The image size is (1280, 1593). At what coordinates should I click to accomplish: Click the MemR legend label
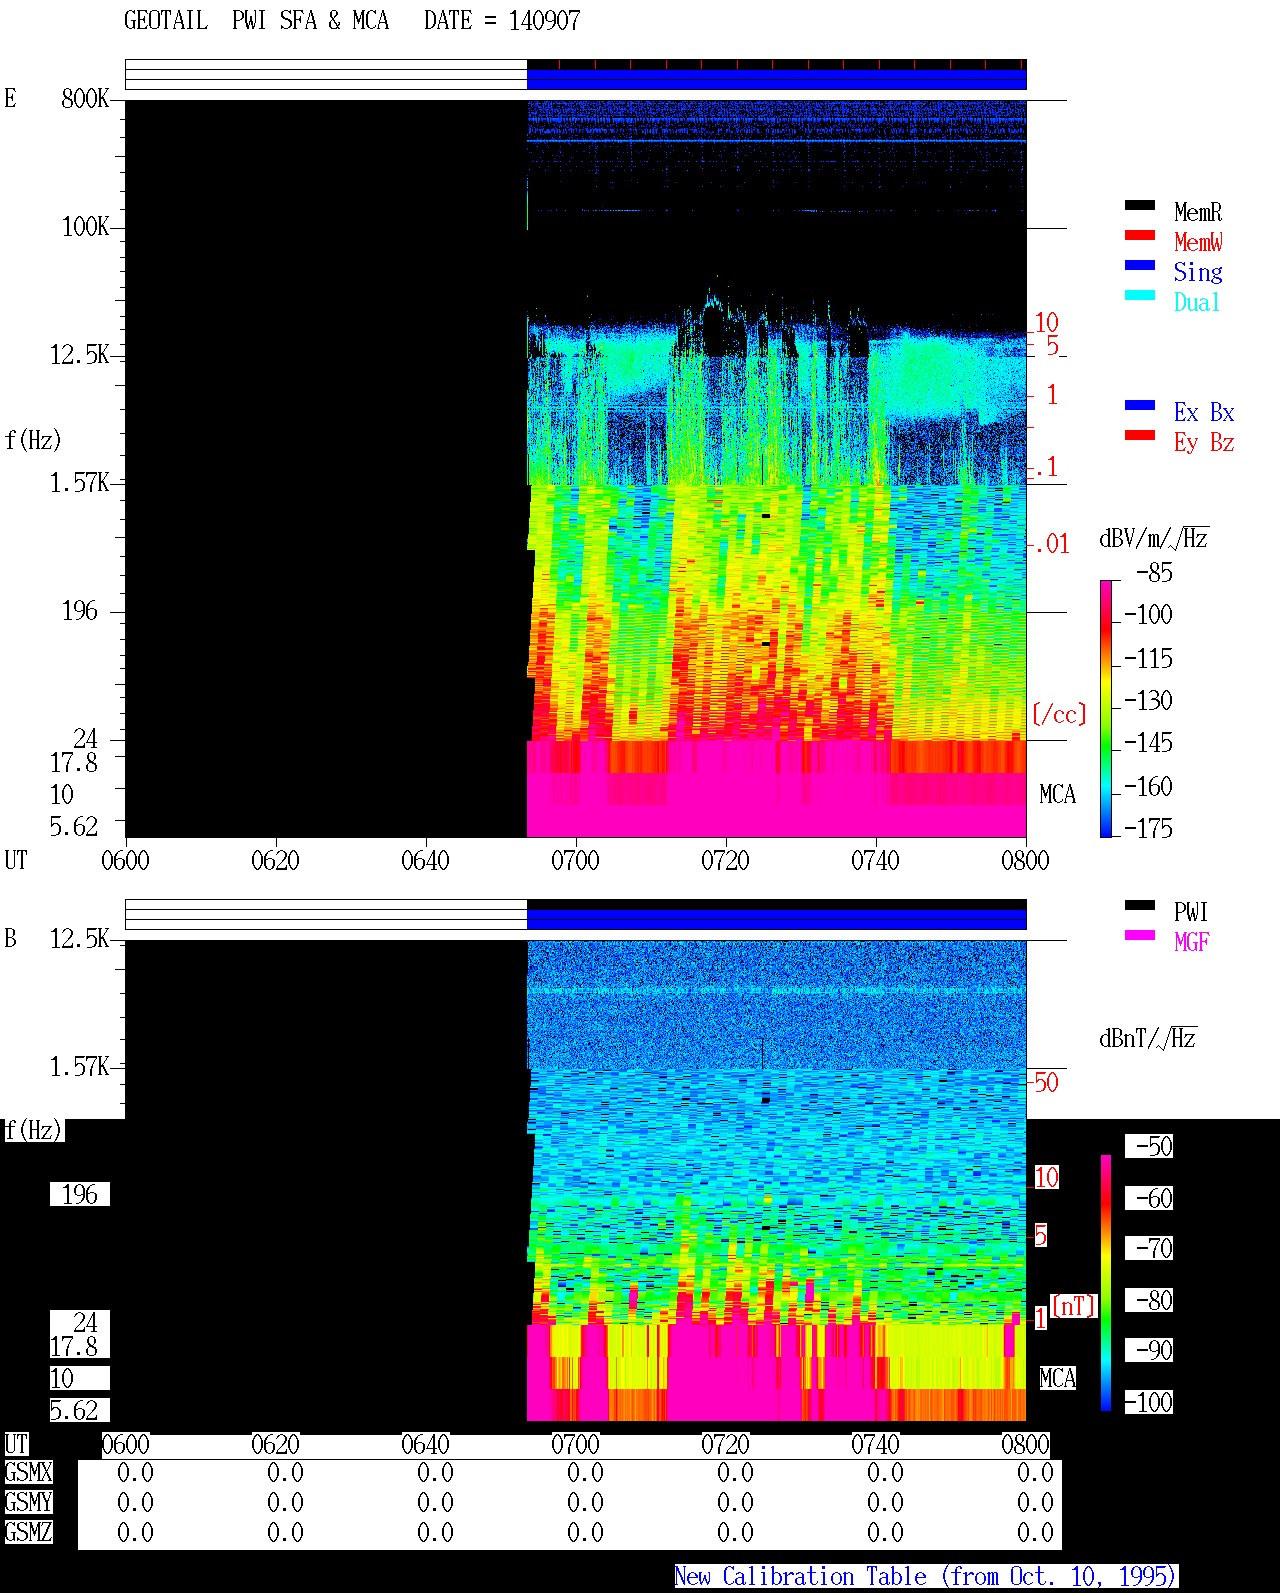[1198, 212]
